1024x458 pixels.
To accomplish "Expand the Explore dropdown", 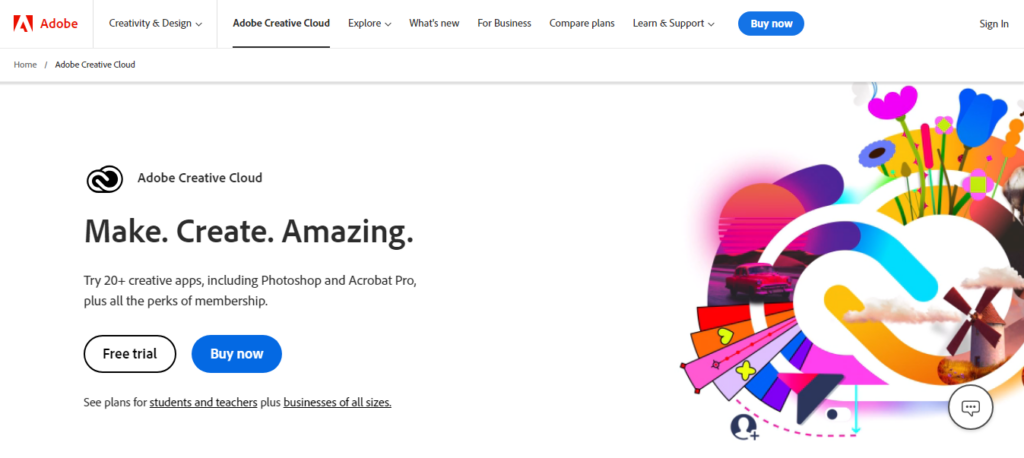I will pos(370,24).
